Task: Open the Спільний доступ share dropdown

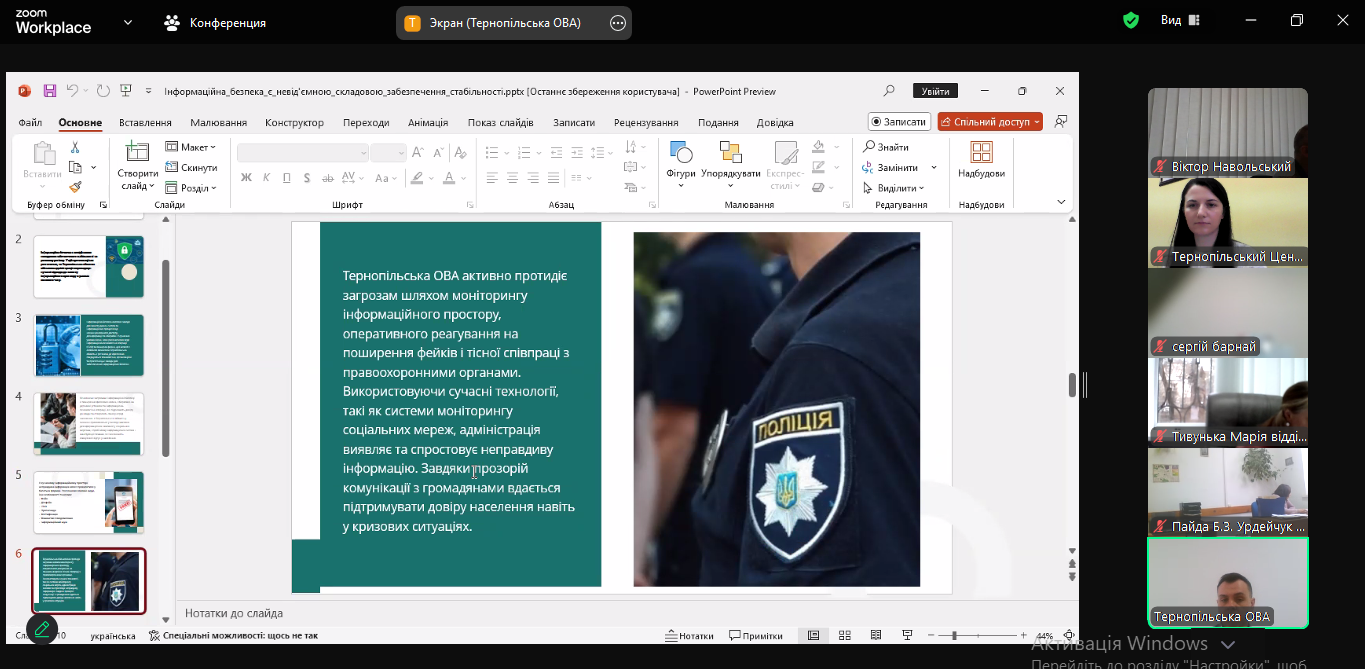Action: click(990, 122)
